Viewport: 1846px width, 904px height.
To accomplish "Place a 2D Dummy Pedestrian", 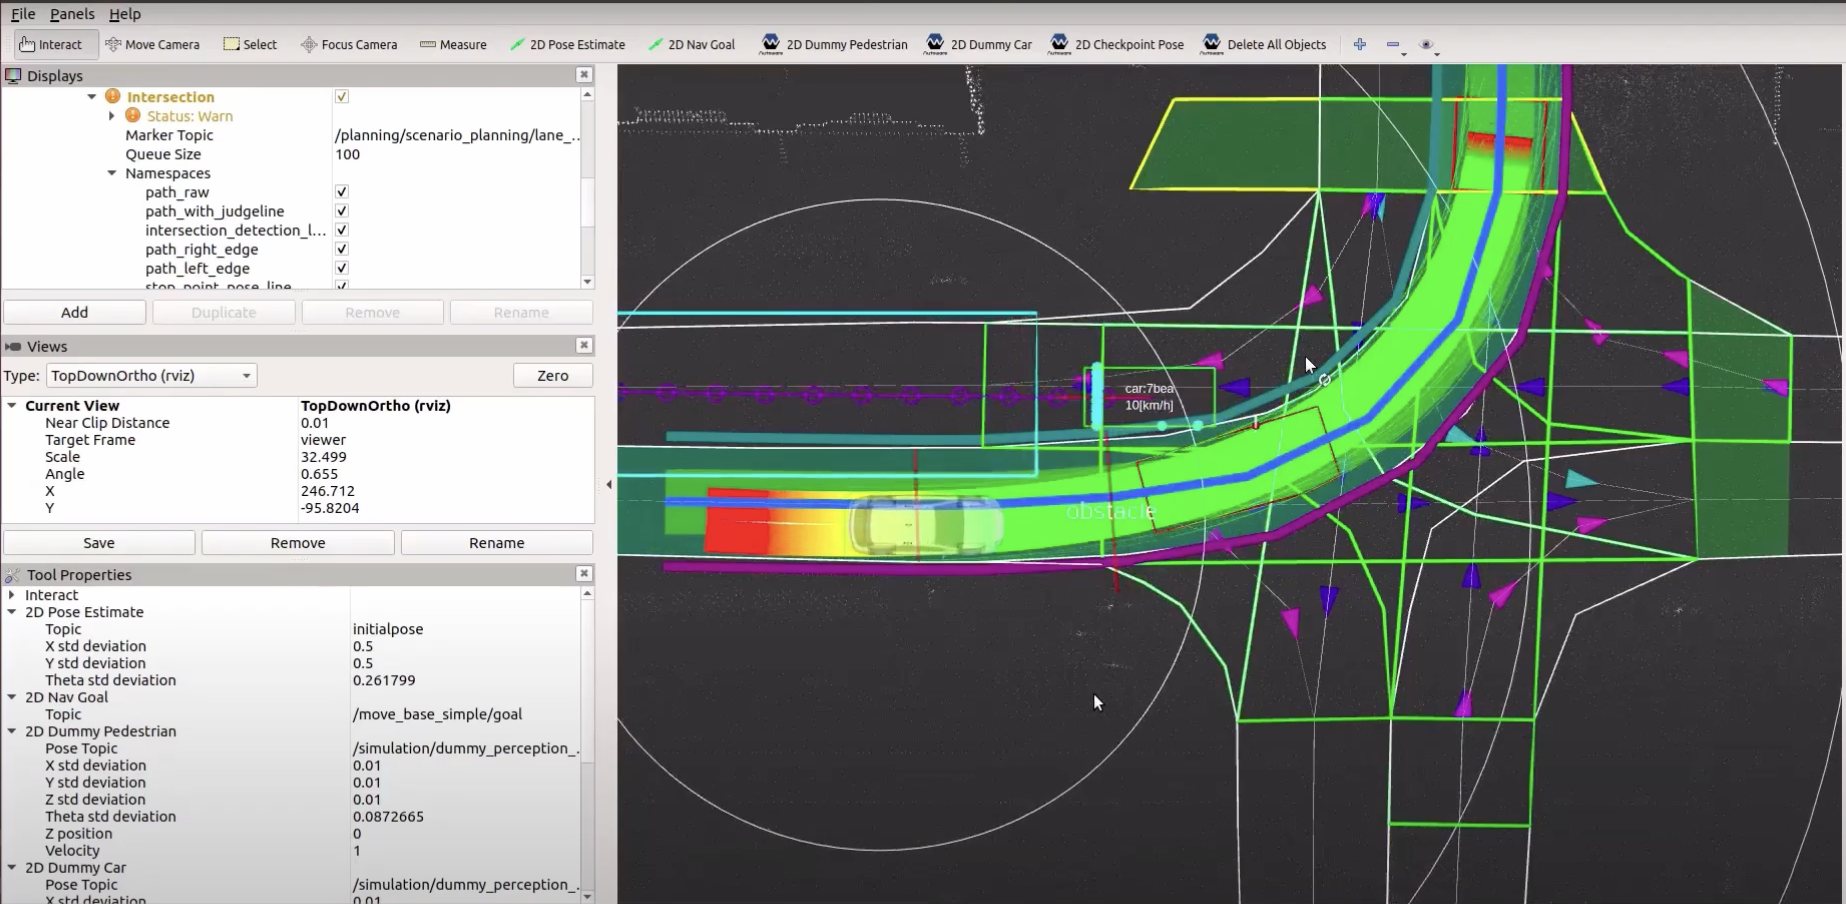I will [x=834, y=44].
